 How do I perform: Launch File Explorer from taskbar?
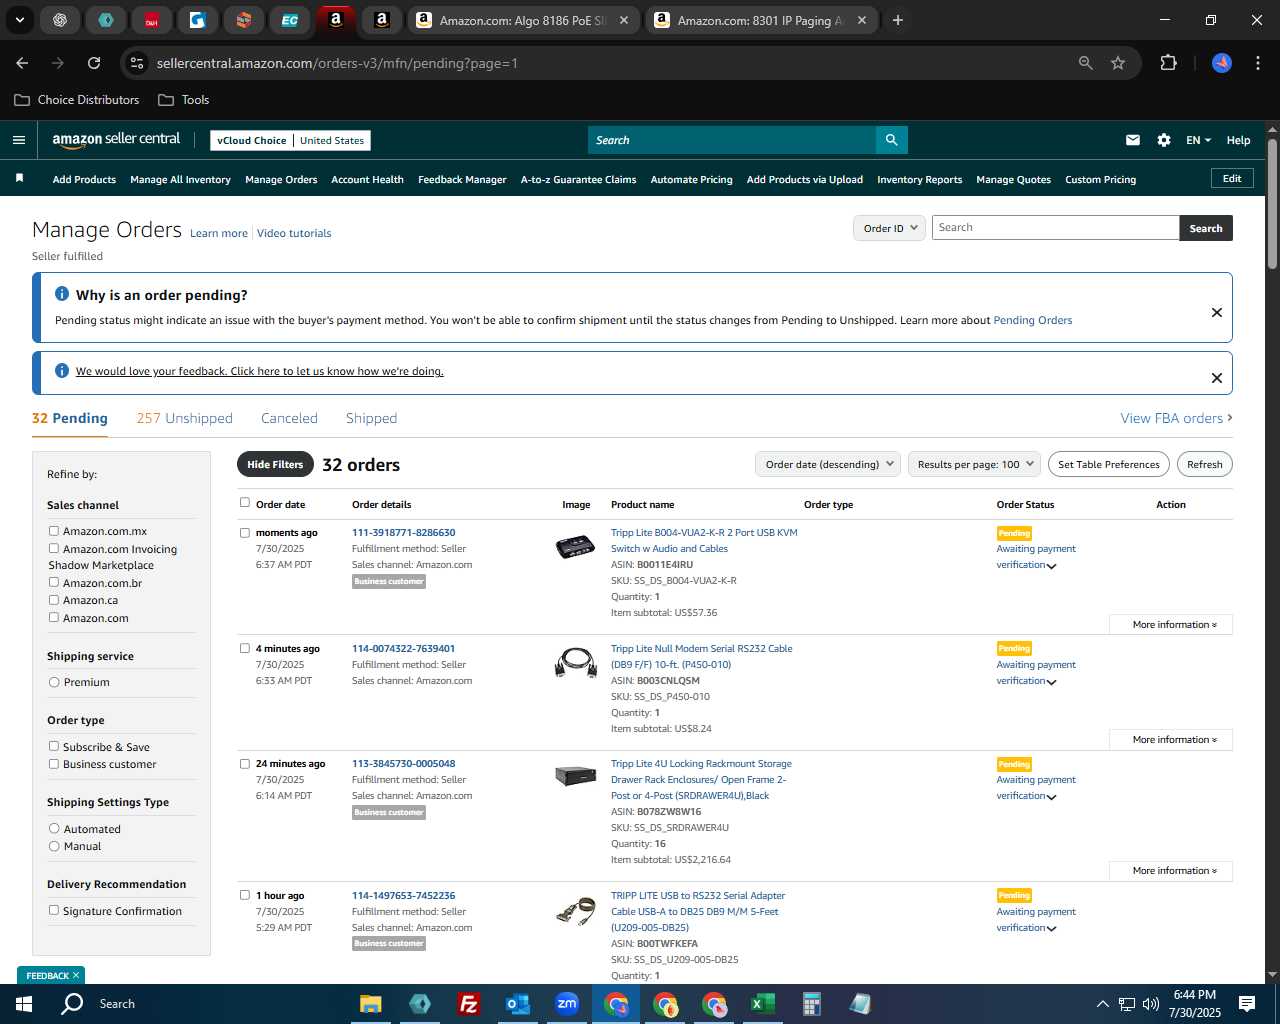[x=371, y=1004]
